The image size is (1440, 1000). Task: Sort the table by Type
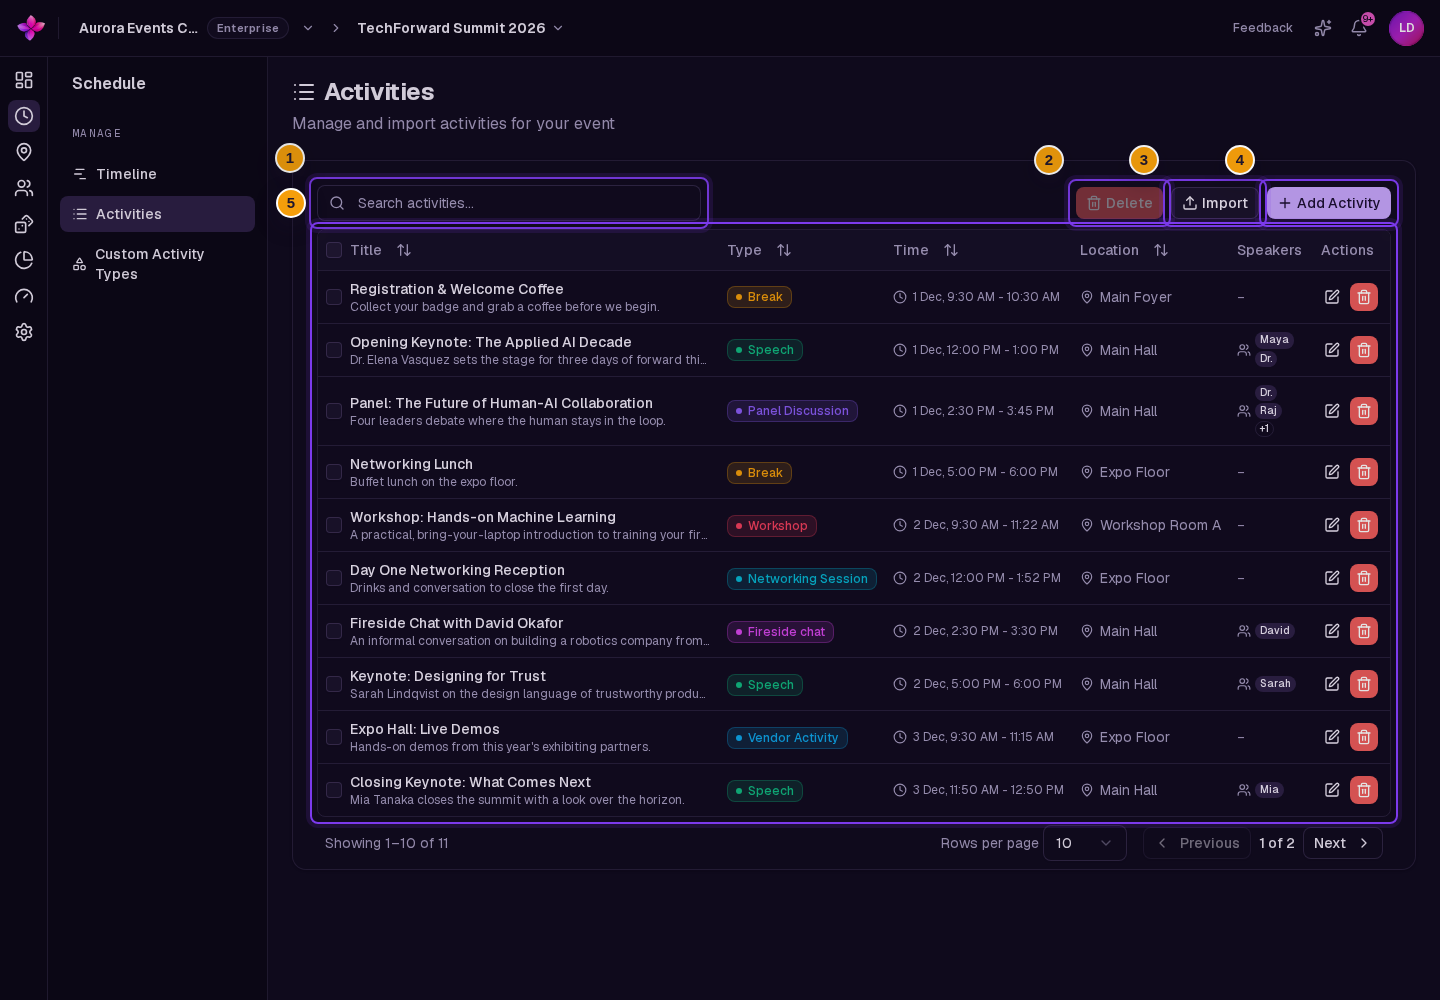784,250
